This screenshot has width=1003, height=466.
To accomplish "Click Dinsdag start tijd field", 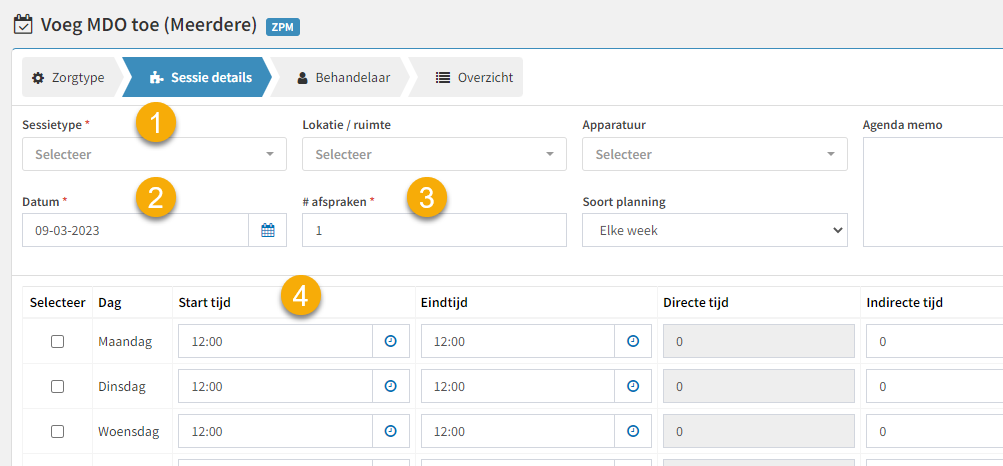I will (x=276, y=386).
